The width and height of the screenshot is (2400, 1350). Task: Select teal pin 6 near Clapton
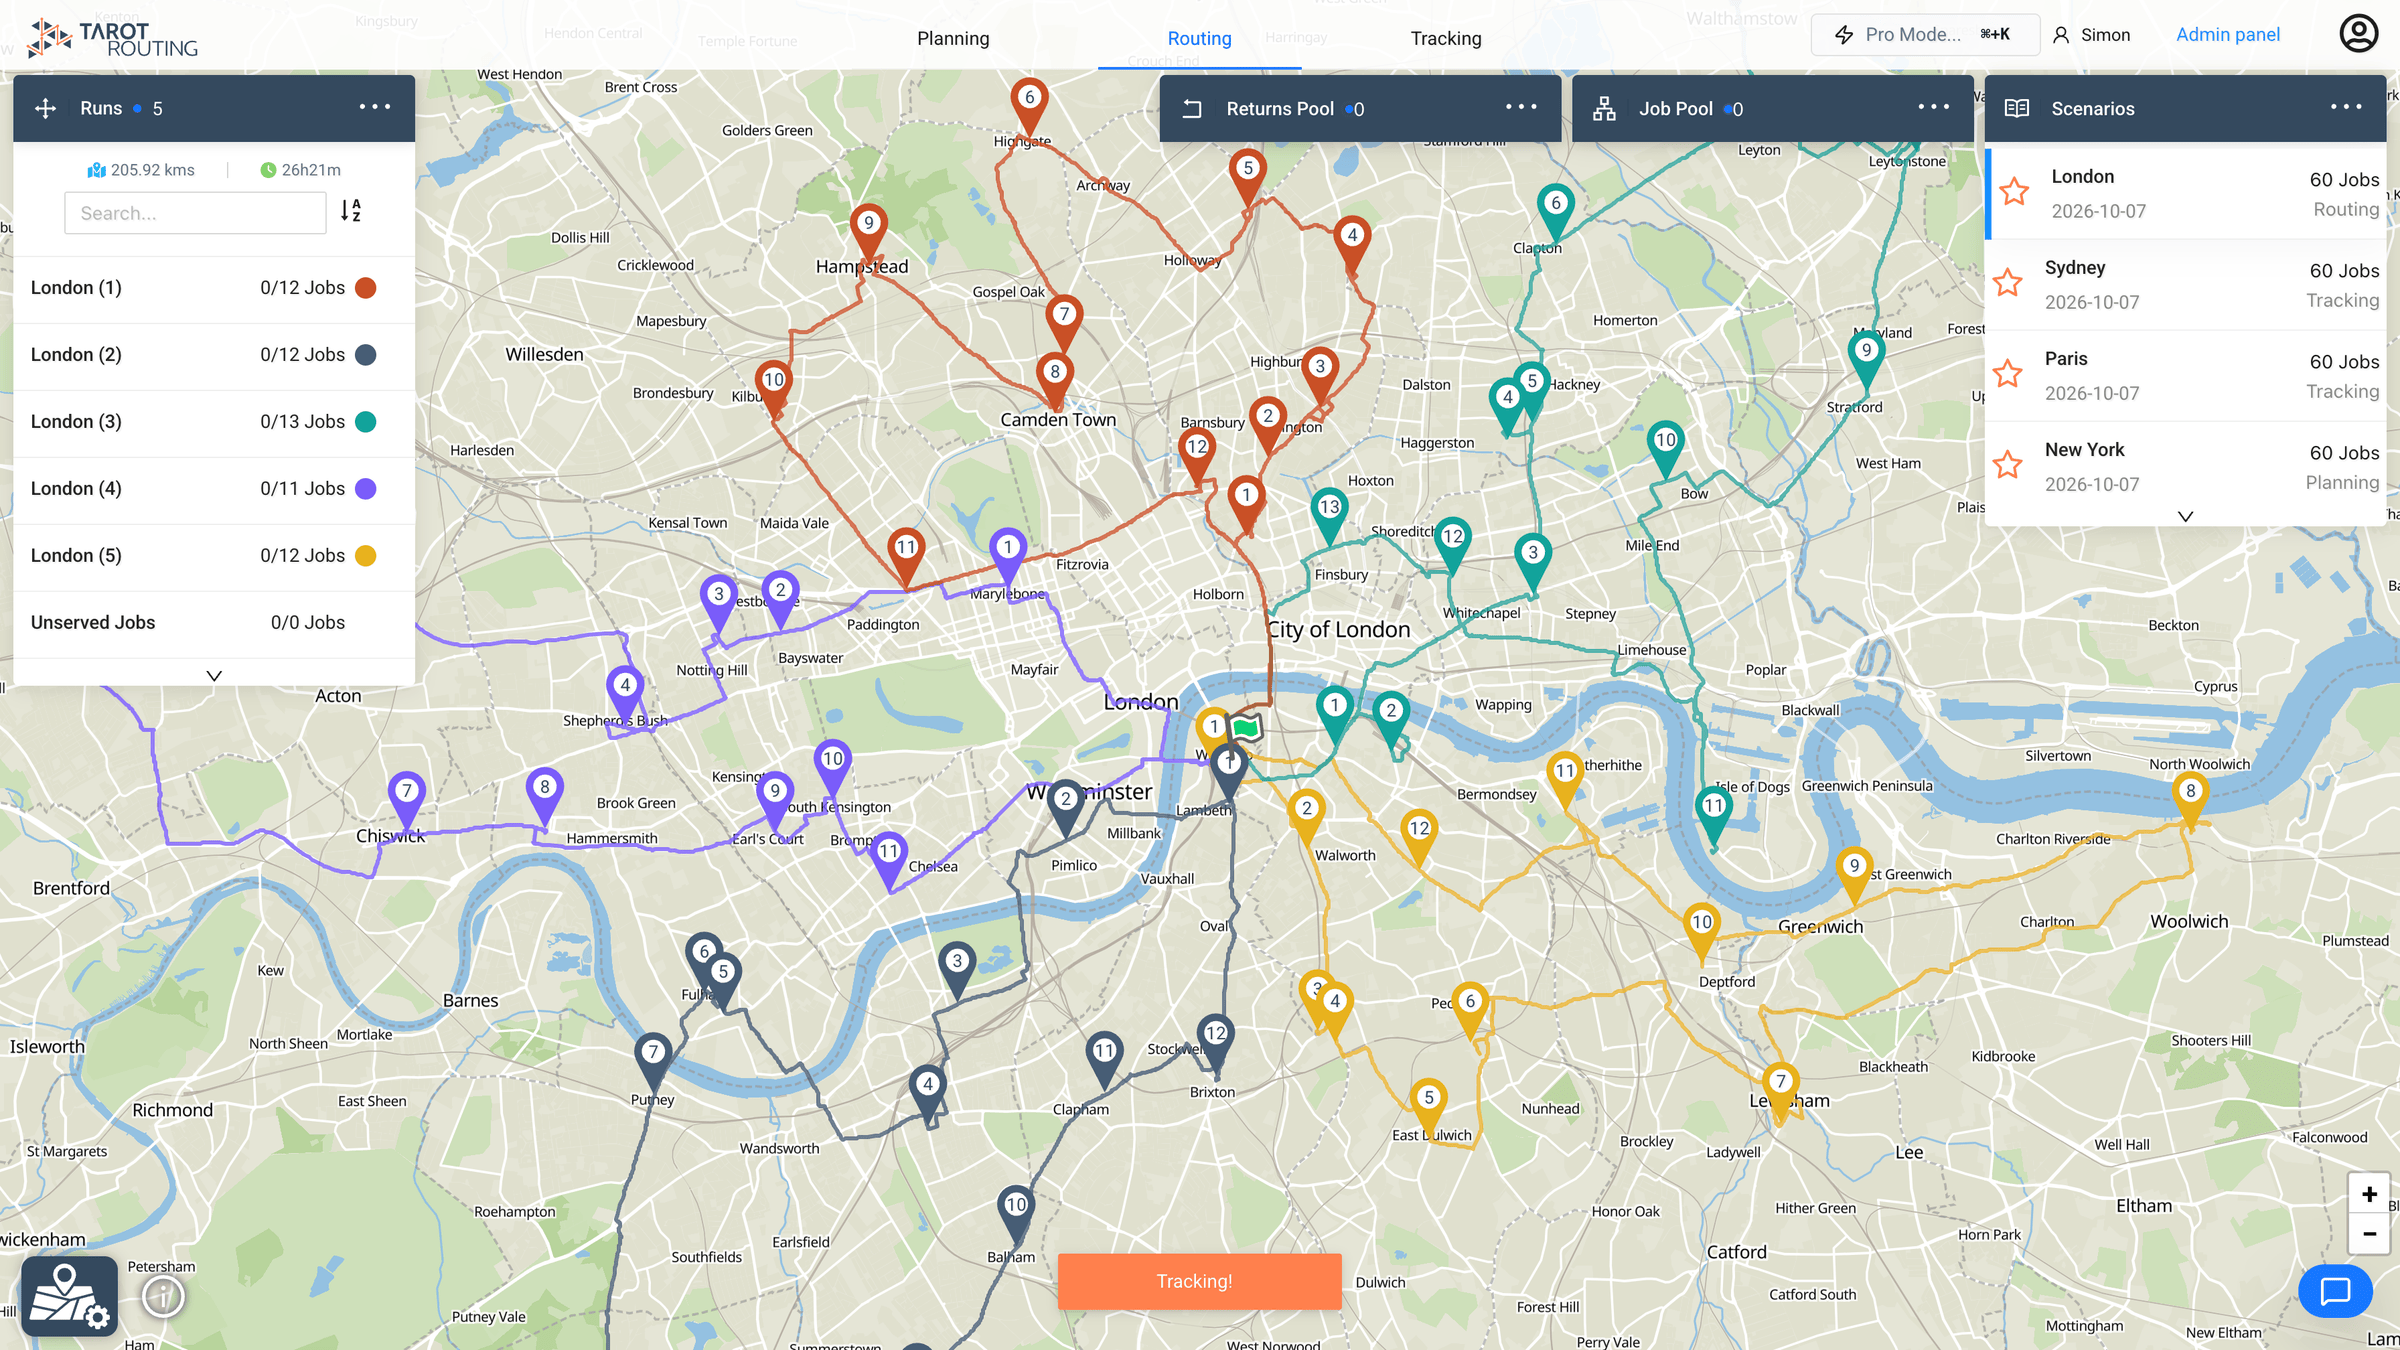(1555, 211)
